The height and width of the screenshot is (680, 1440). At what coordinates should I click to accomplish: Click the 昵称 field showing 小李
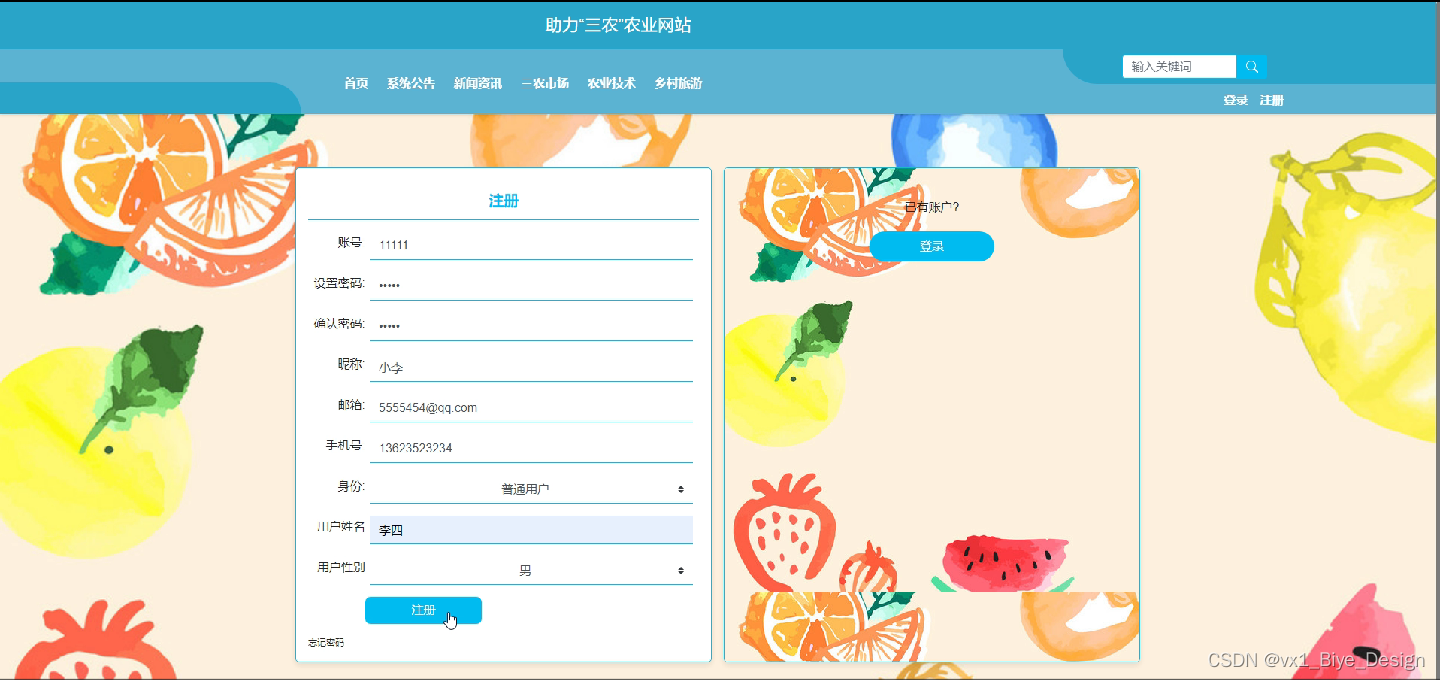pyautogui.click(x=531, y=367)
